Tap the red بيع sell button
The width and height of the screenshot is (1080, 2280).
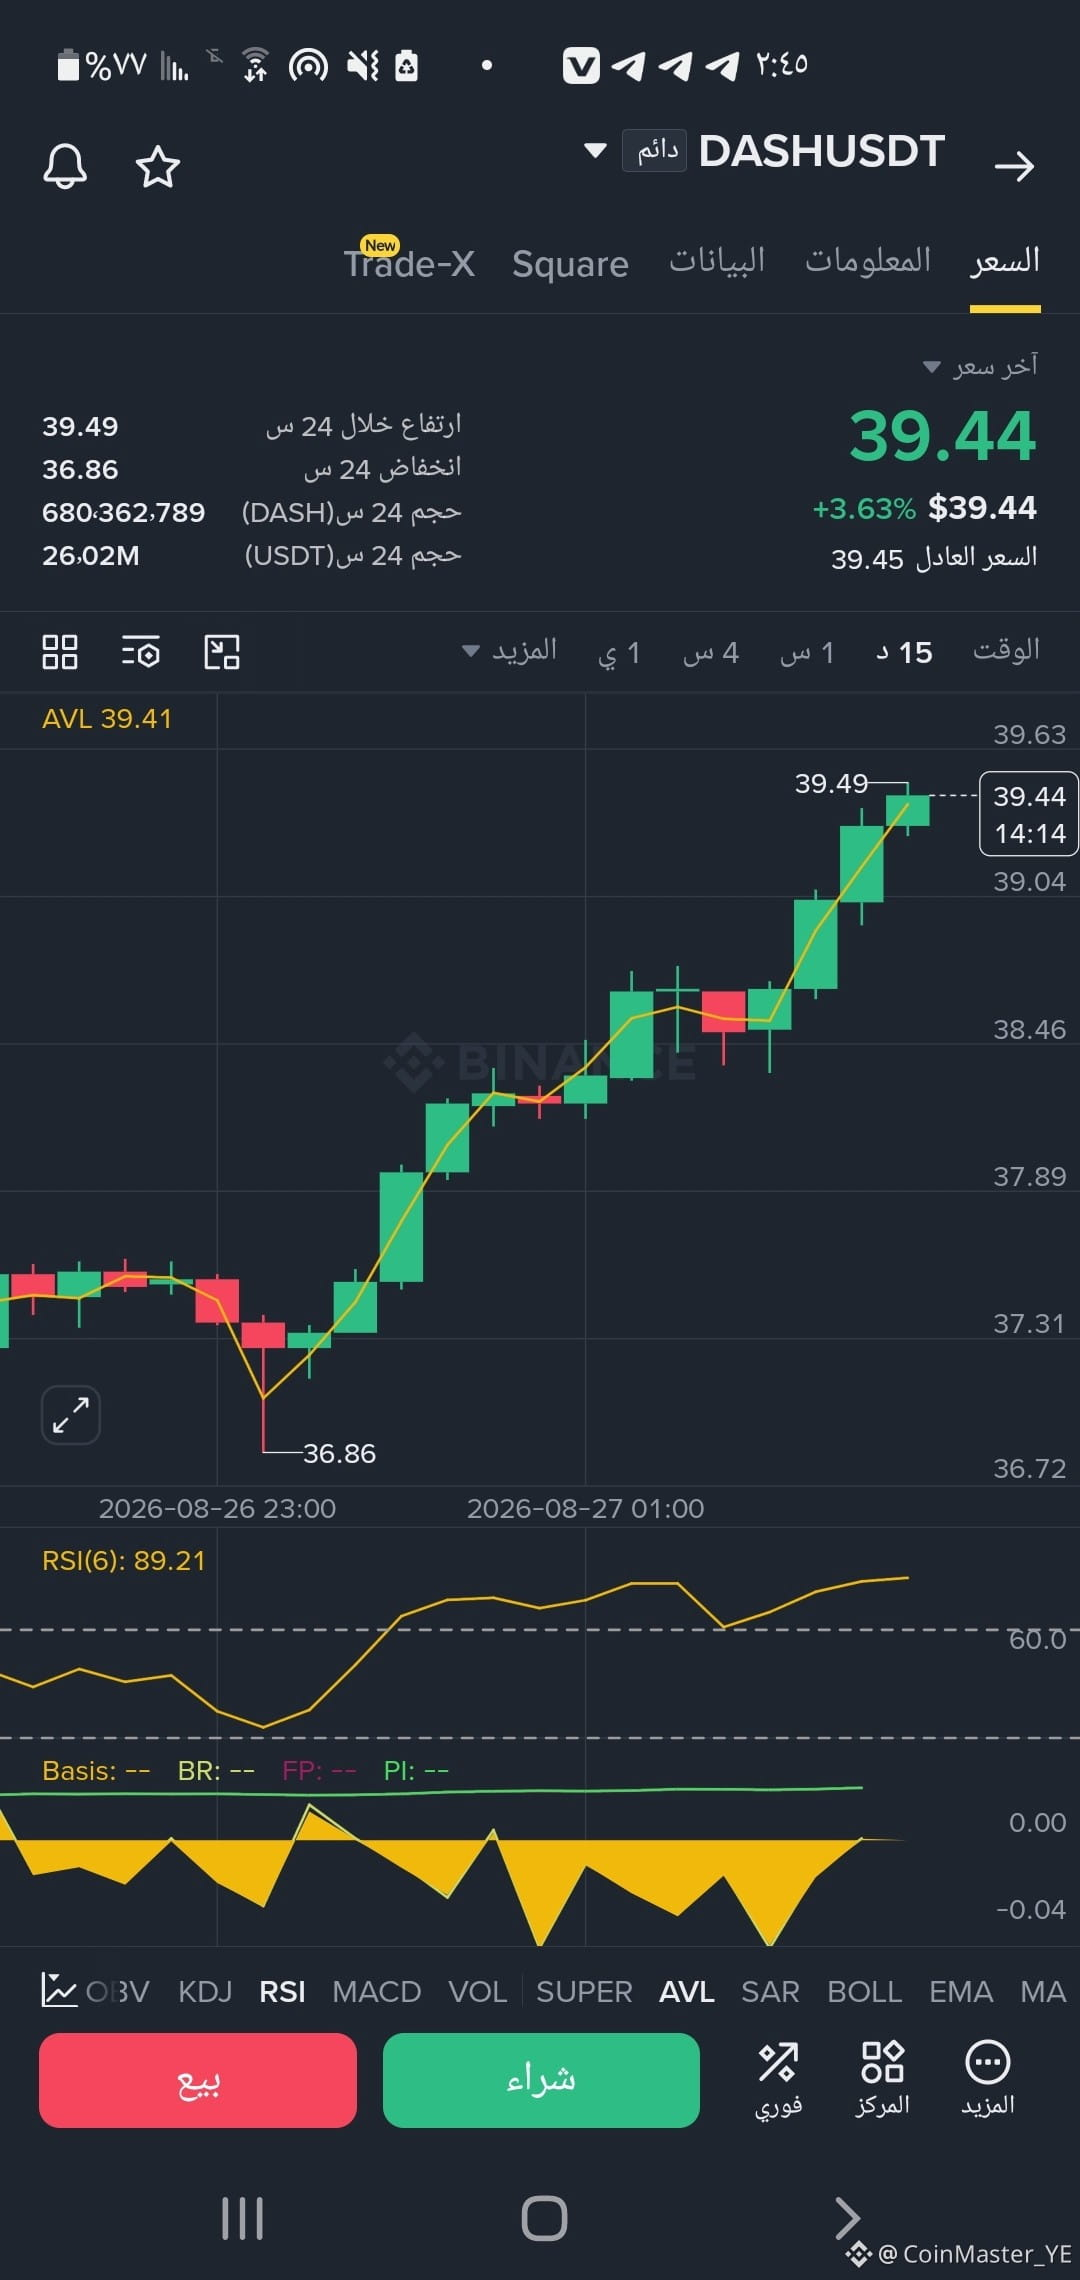(198, 2080)
